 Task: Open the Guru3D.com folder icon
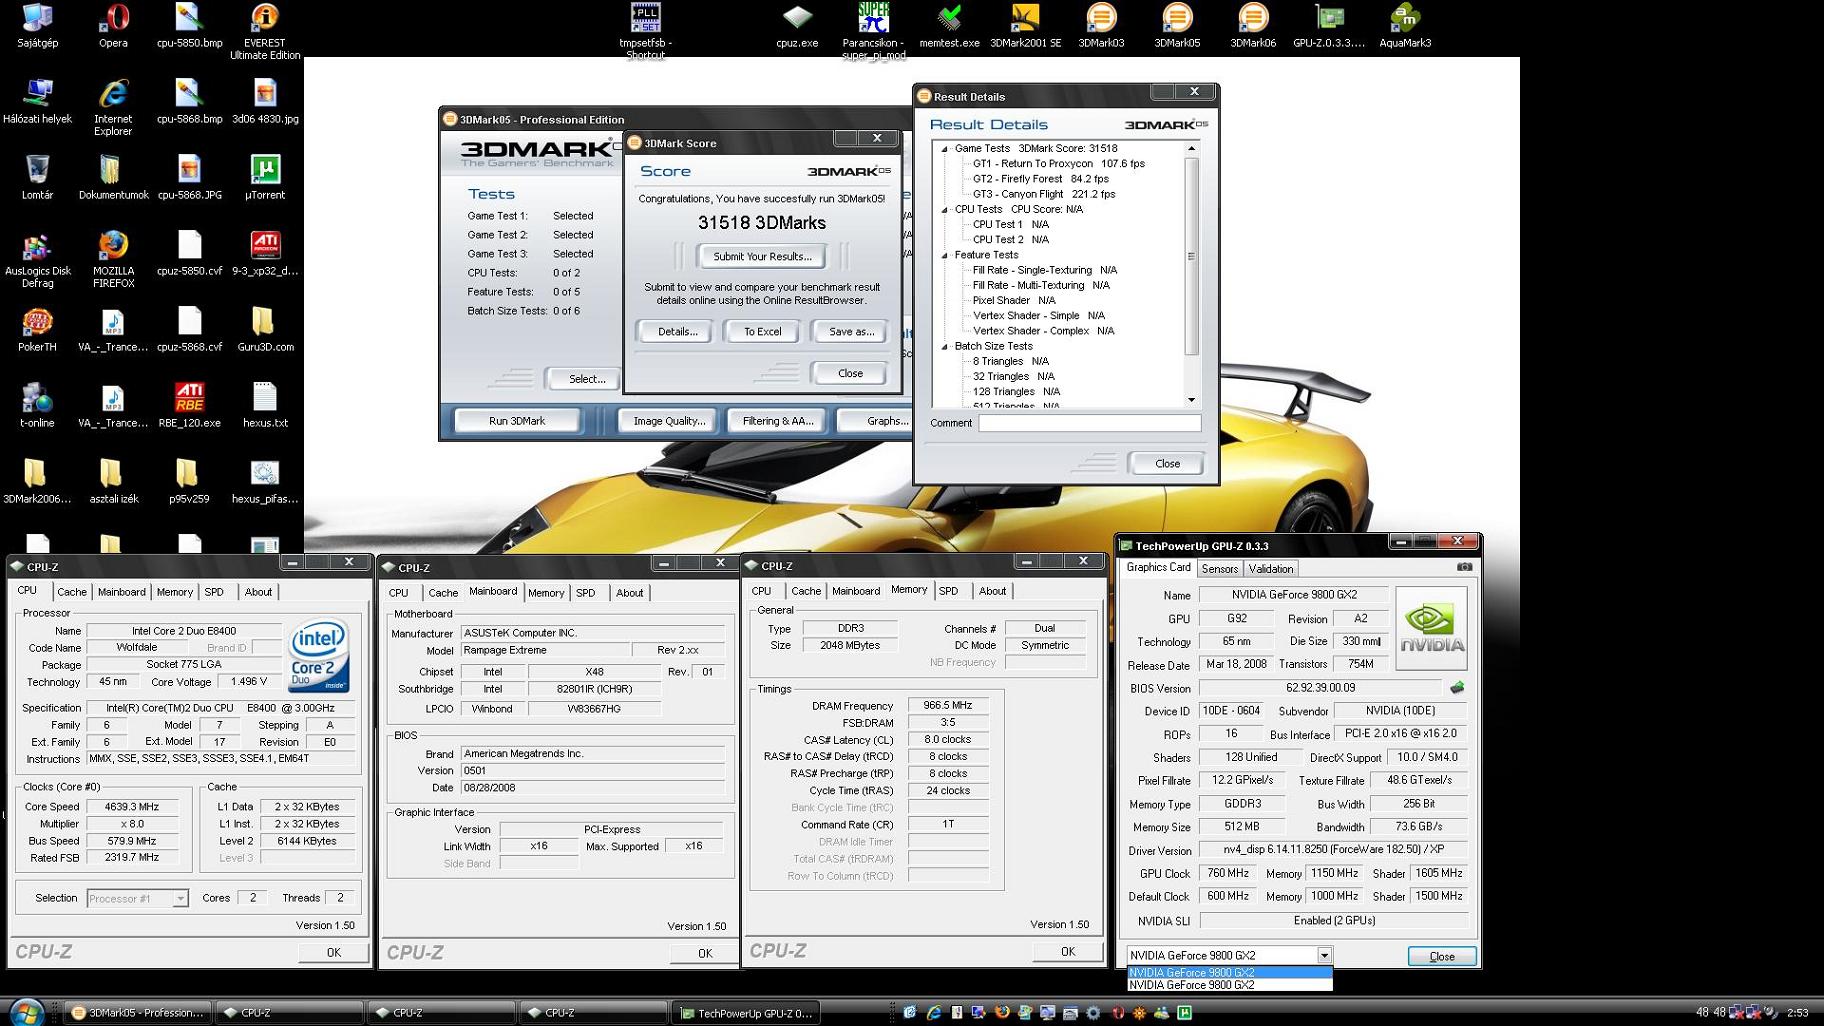(x=265, y=329)
